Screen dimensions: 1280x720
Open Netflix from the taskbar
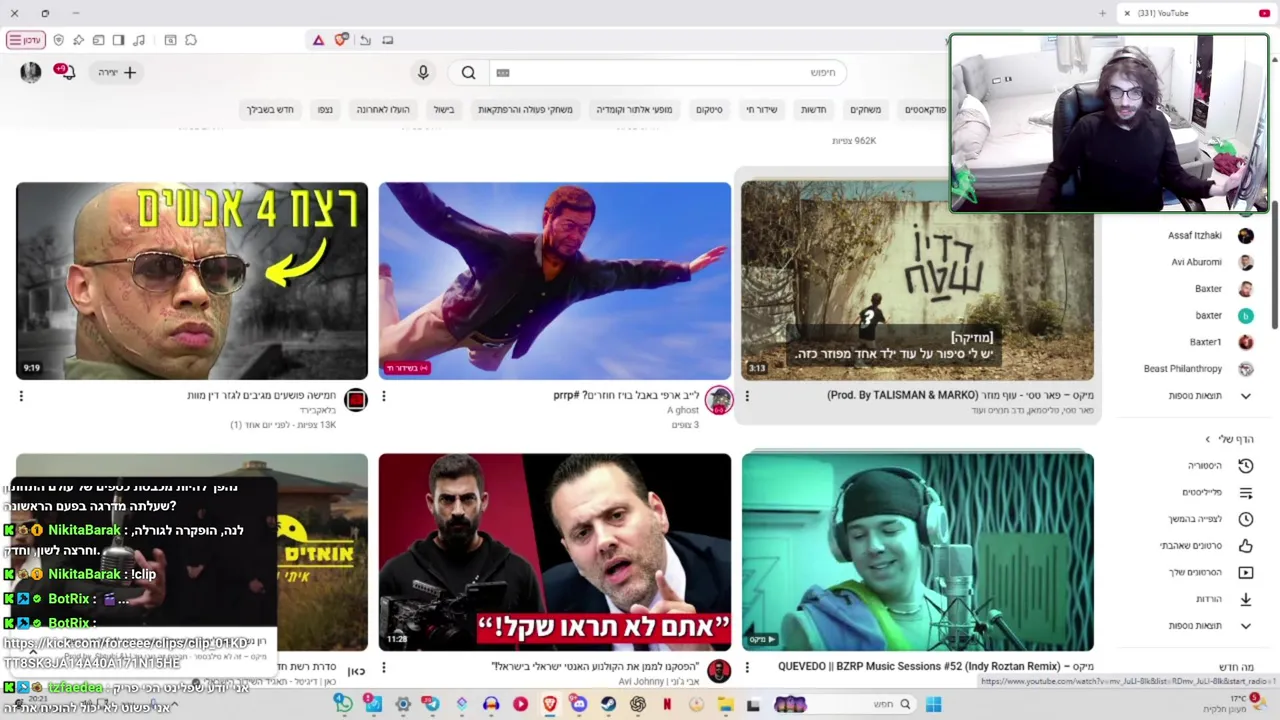click(667, 704)
